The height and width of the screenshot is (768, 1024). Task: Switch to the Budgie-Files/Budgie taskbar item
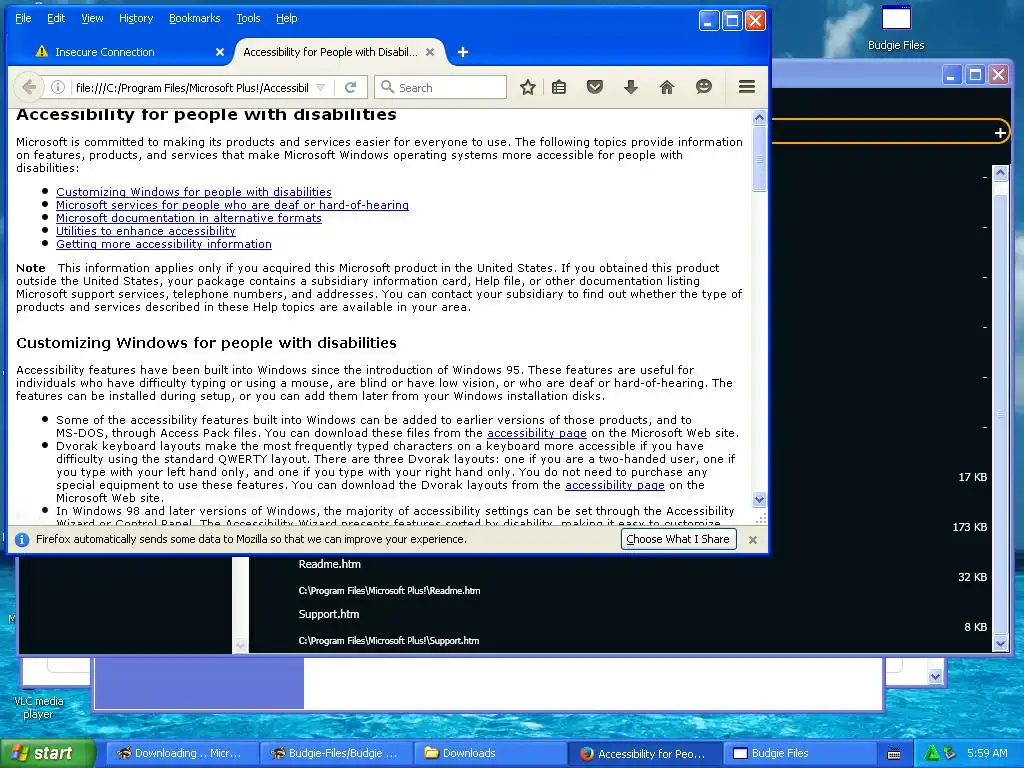pyautogui.click(x=336, y=754)
